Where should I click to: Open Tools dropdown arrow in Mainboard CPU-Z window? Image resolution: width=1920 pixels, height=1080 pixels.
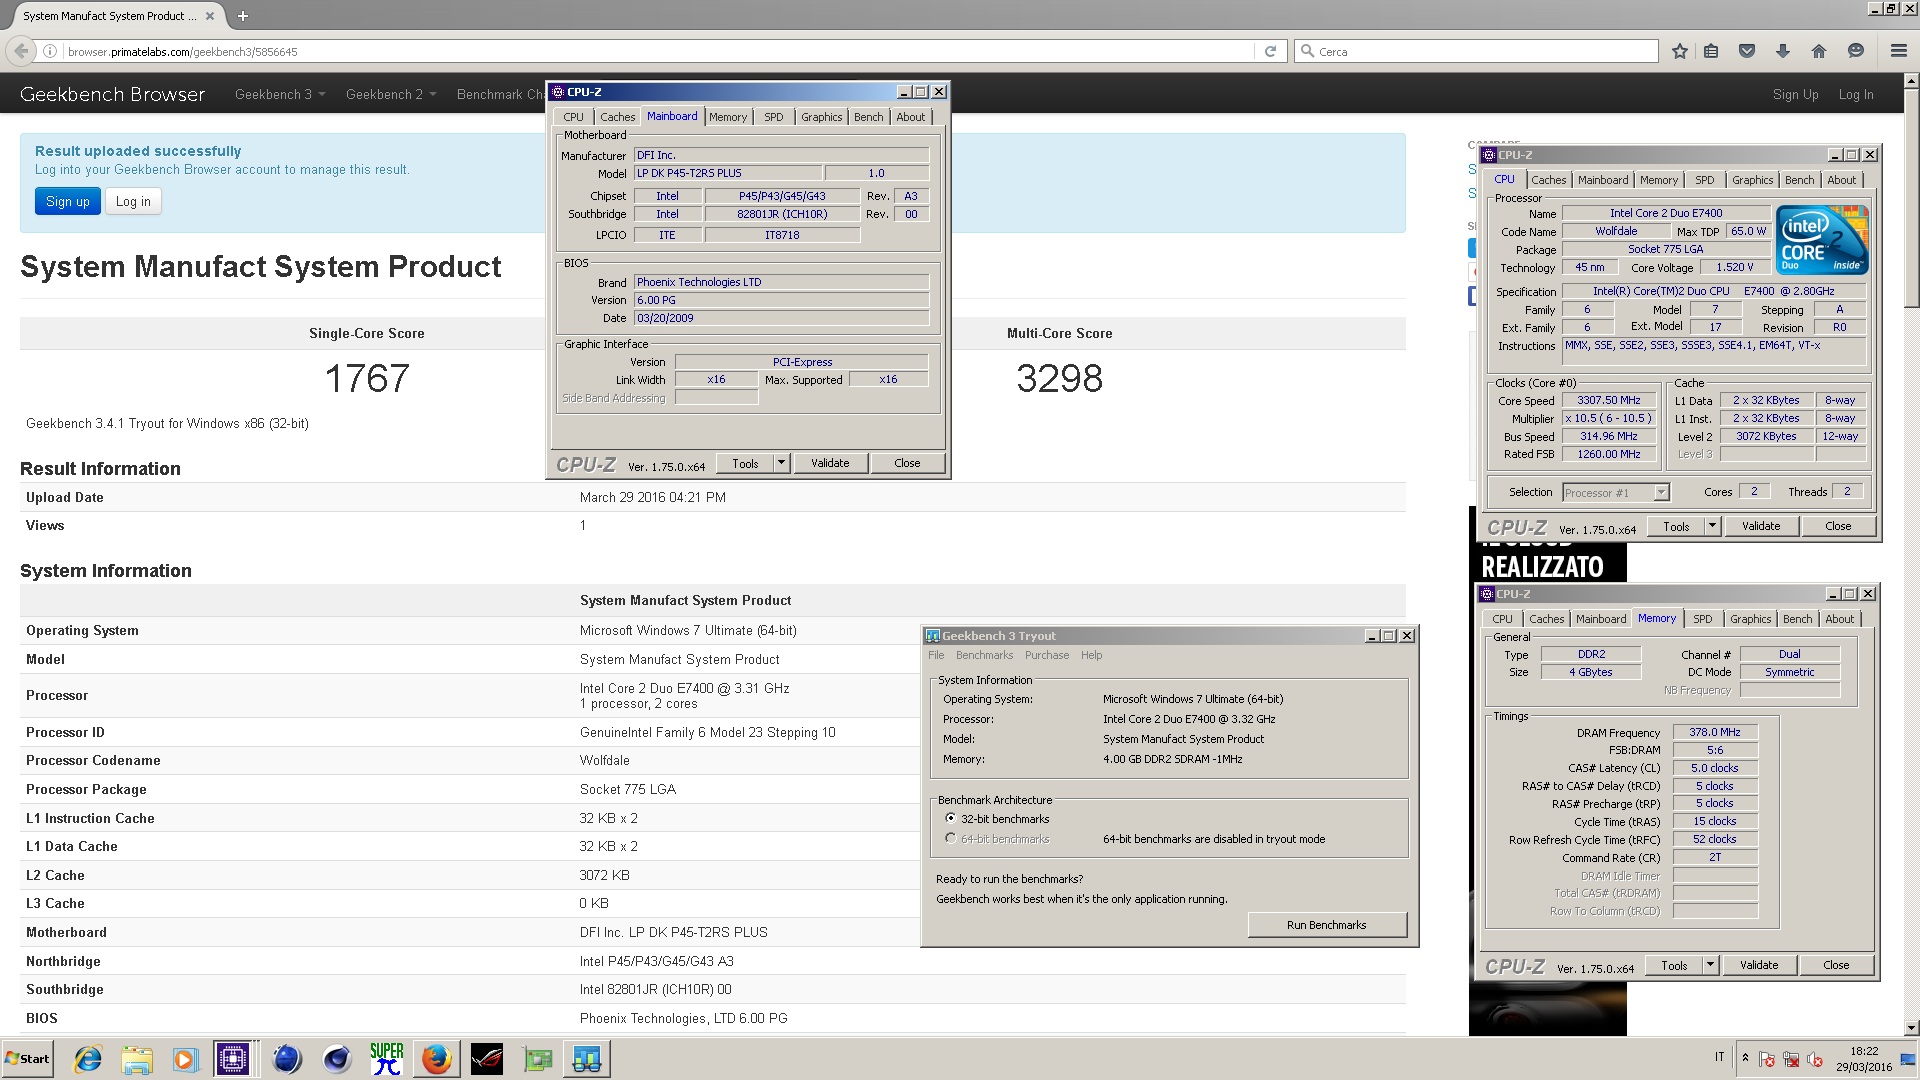pyautogui.click(x=781, y=463)
